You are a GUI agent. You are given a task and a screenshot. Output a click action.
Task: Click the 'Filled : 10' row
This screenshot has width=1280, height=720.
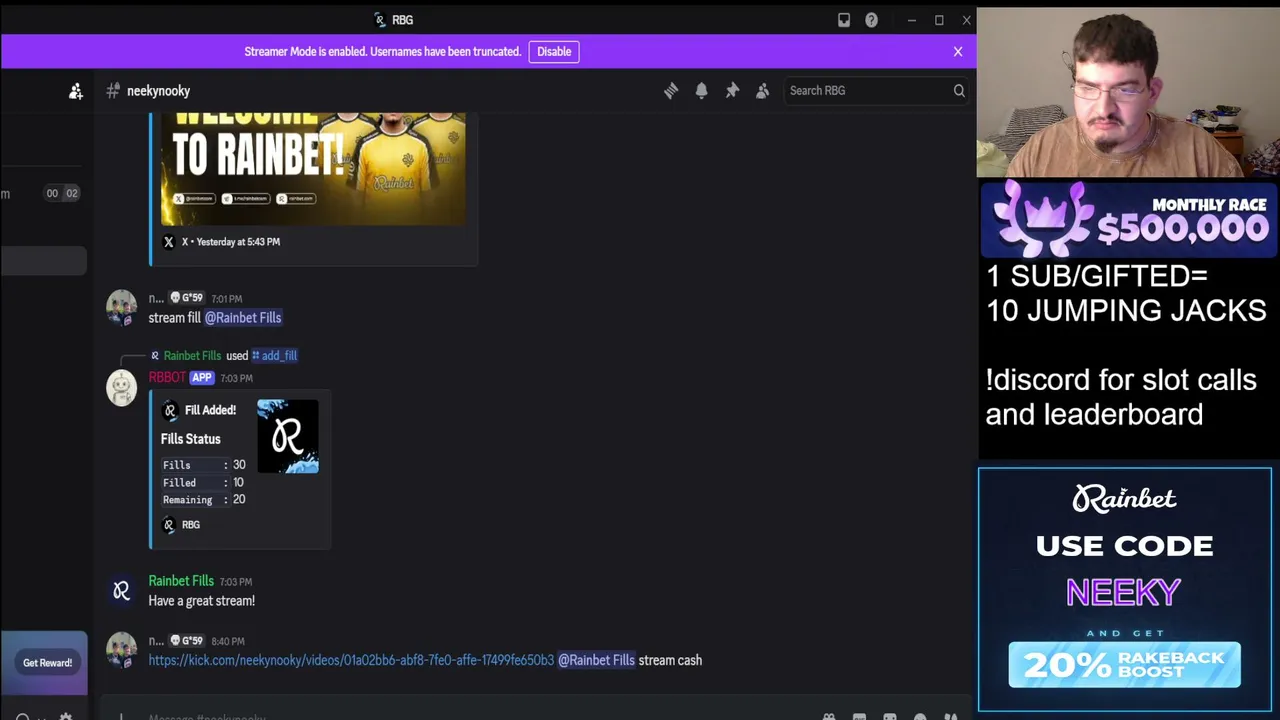point(204,483)
